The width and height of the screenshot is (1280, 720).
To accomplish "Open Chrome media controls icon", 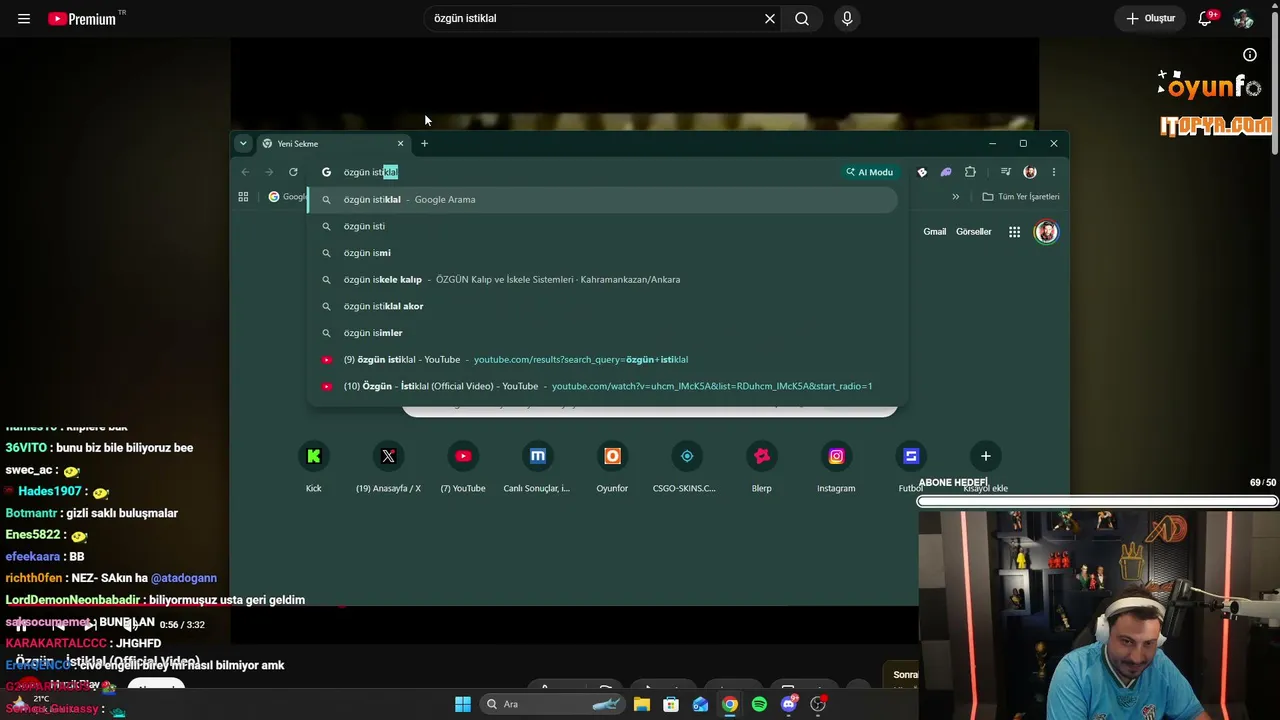I will tap(1006, 172).
